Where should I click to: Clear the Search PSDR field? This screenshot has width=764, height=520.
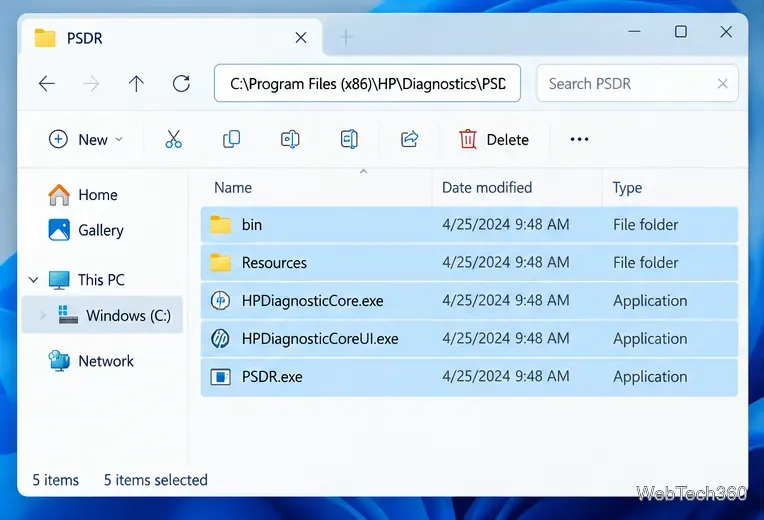click(x=723, y=84)
